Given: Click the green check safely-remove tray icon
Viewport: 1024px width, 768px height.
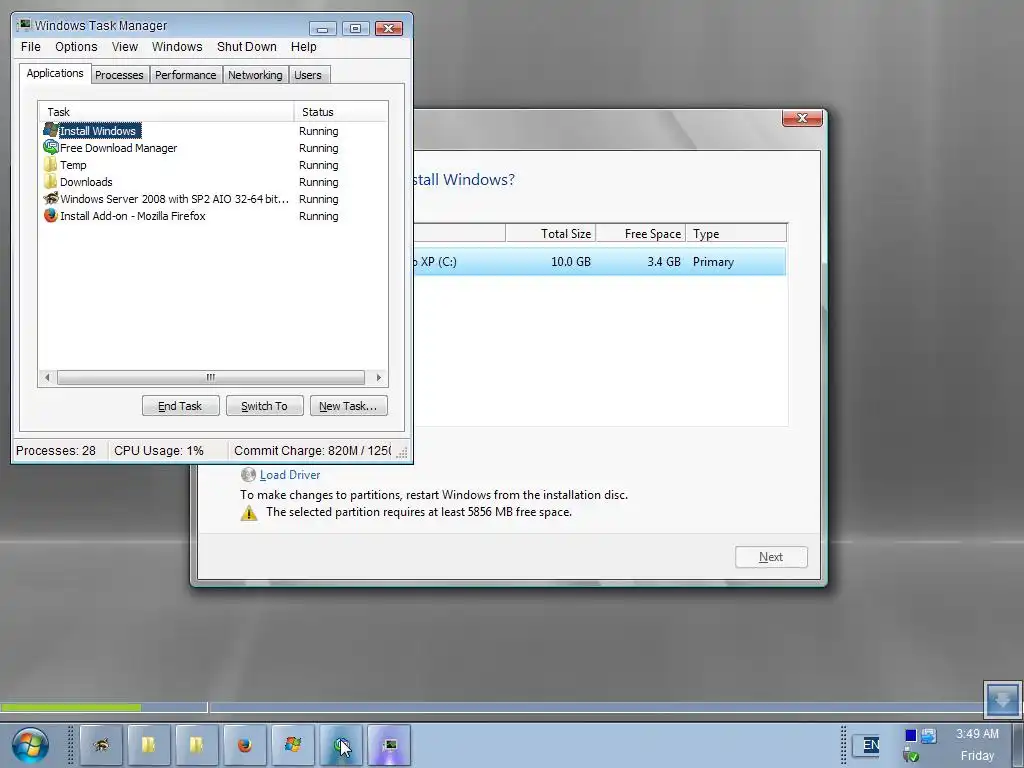Looking at the screenshot, I should tap(911, 756).
